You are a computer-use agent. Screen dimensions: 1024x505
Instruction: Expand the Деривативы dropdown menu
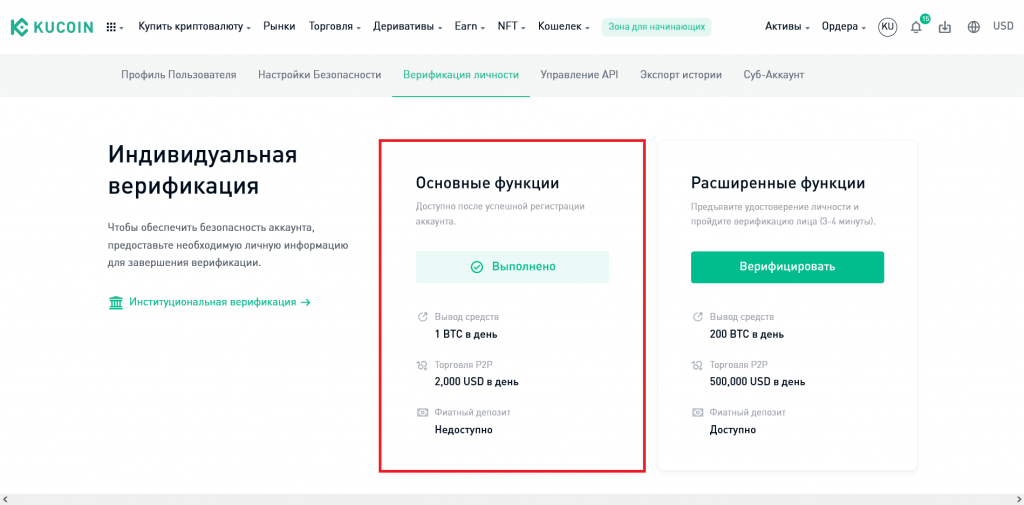[408, 27]
